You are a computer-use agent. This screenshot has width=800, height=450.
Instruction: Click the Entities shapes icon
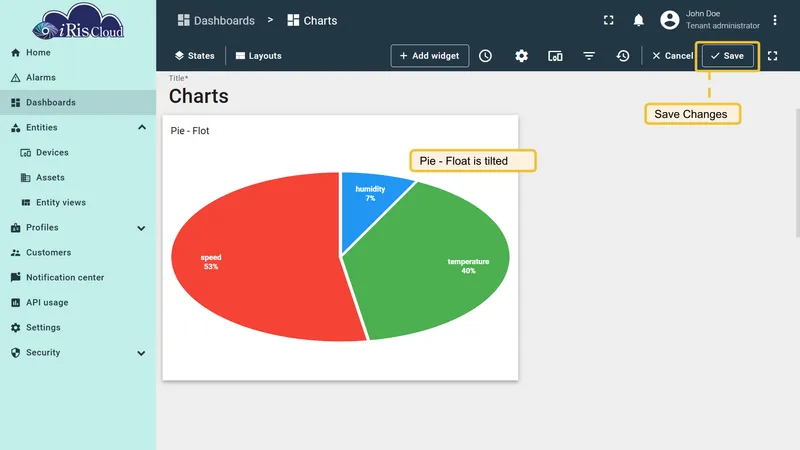pyautogui.click(x=15, y=128)
